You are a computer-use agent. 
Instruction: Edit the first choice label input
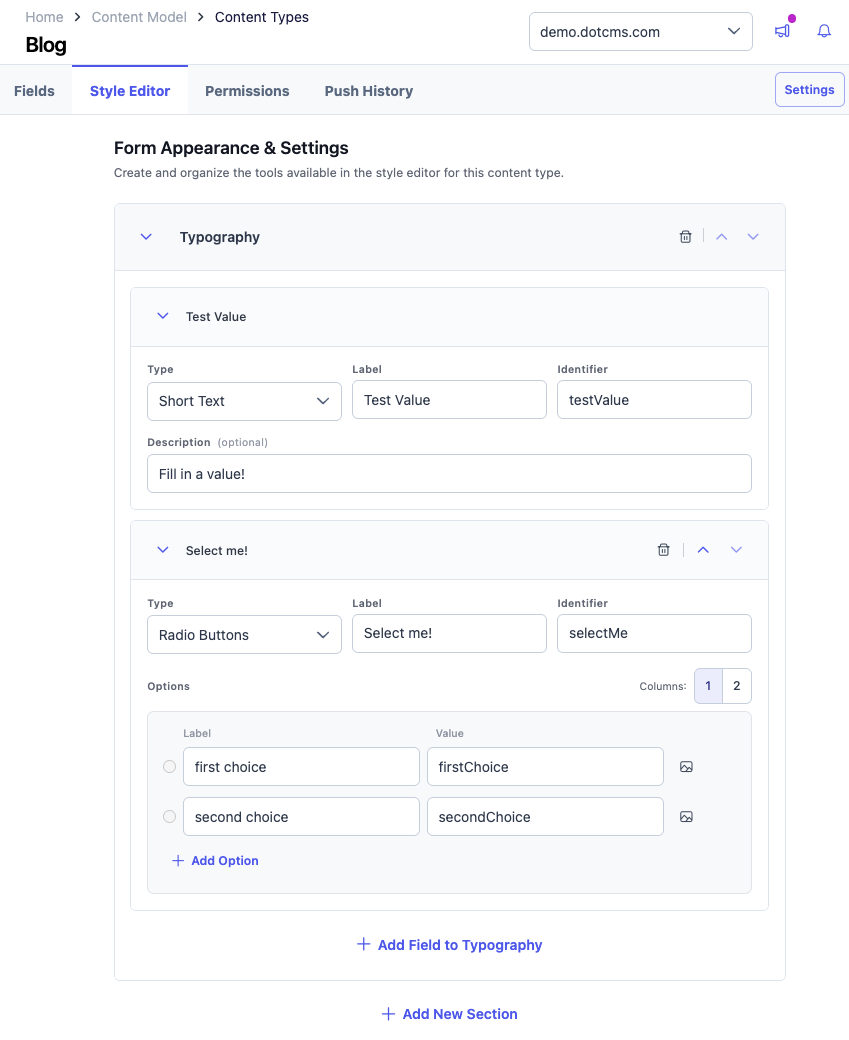tap(301, 767)
